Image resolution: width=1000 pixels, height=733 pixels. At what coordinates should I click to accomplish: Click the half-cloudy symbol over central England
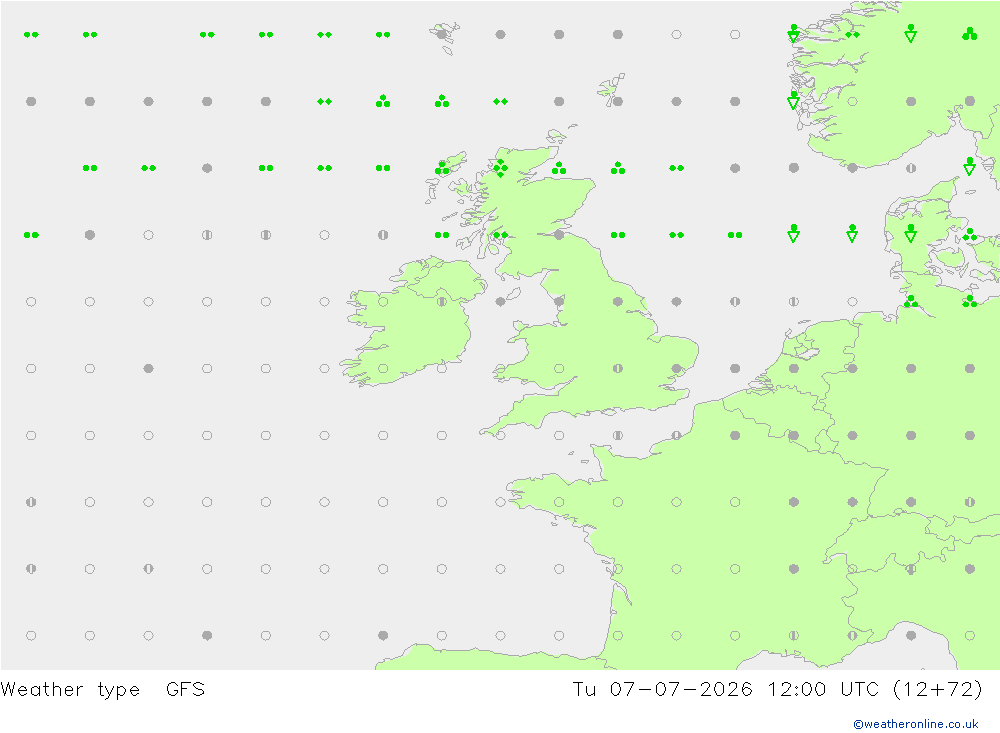[618, 369]
